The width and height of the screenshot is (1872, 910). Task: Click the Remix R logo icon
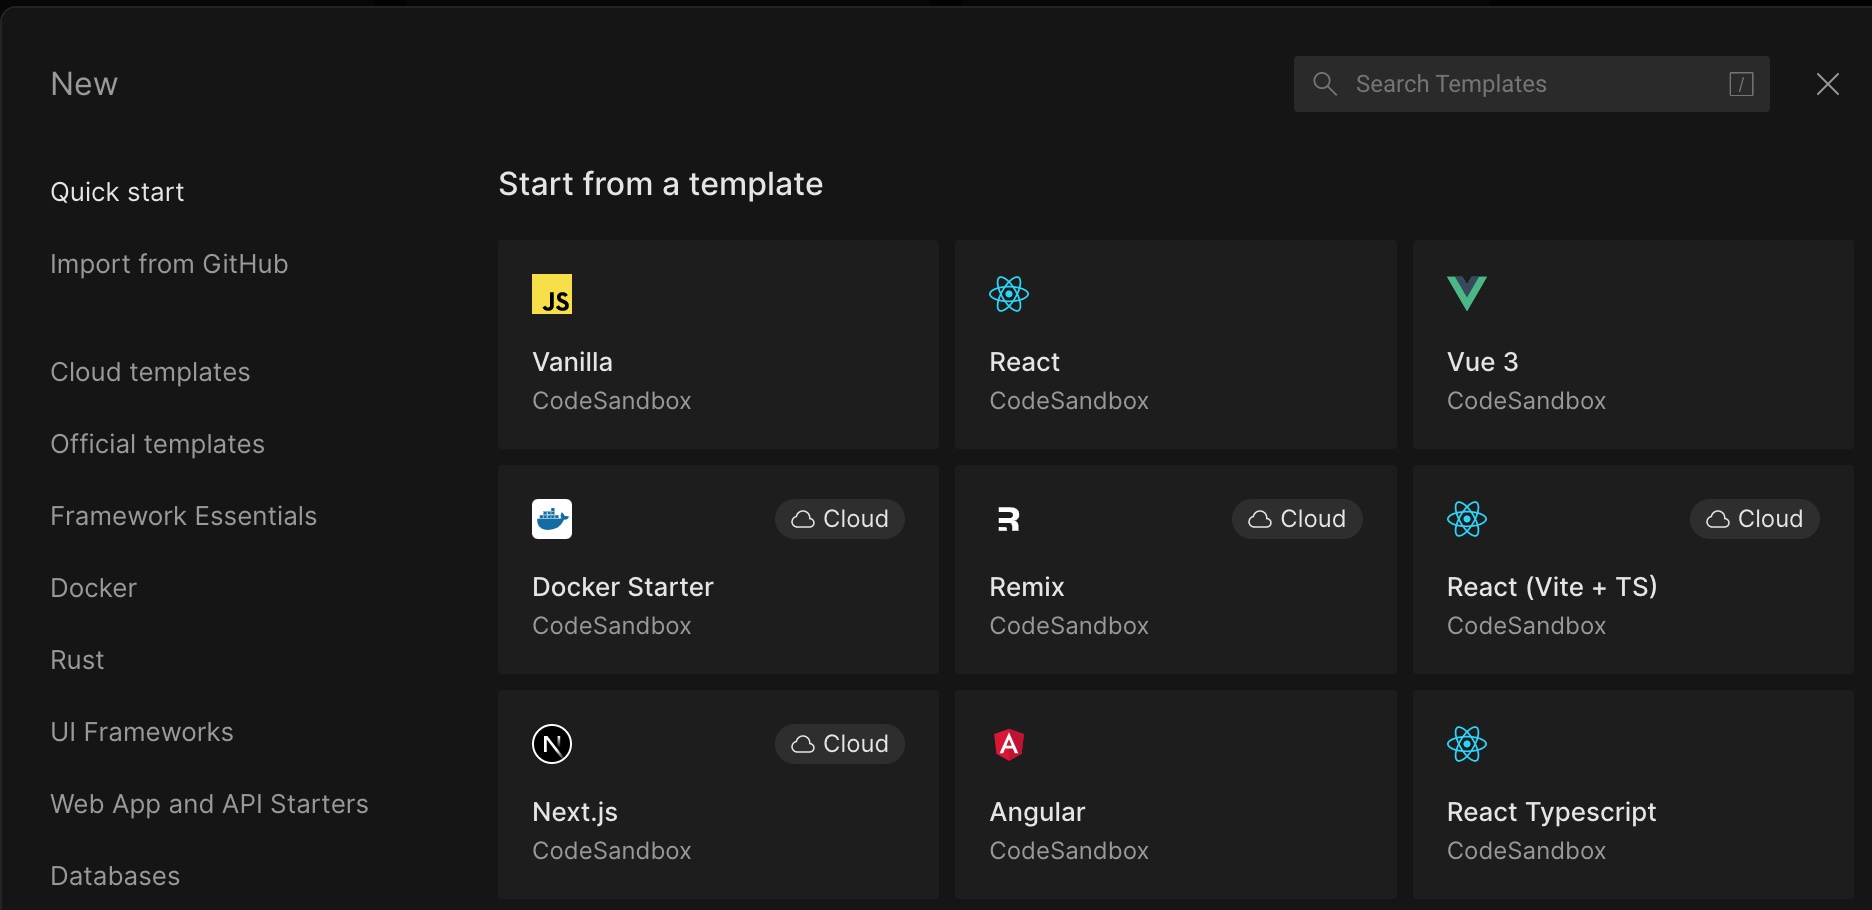pos(1009,519)
